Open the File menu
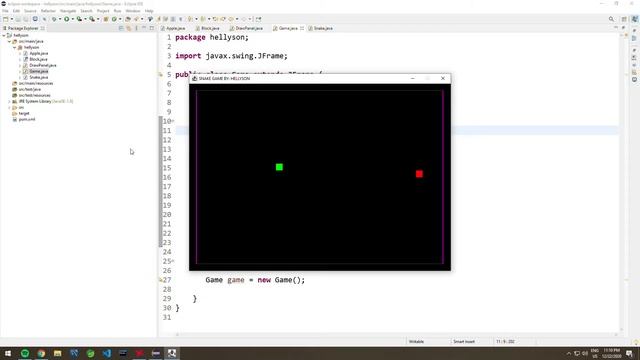Viewport: 640px width, 360px height. (x=5, y=11)
